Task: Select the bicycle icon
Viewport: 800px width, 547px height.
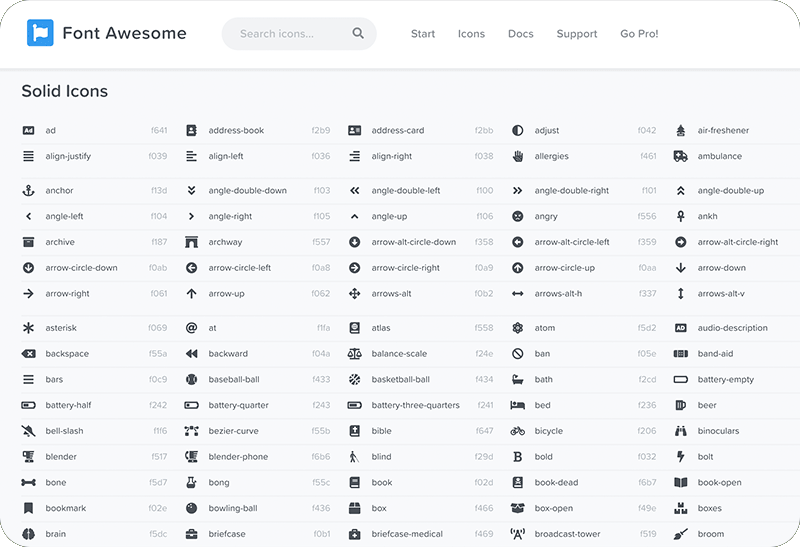Action: (x=517, y=431)
